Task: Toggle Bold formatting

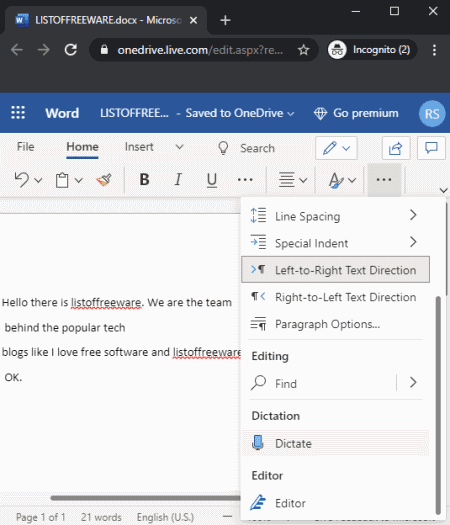Action: point(144,180)
